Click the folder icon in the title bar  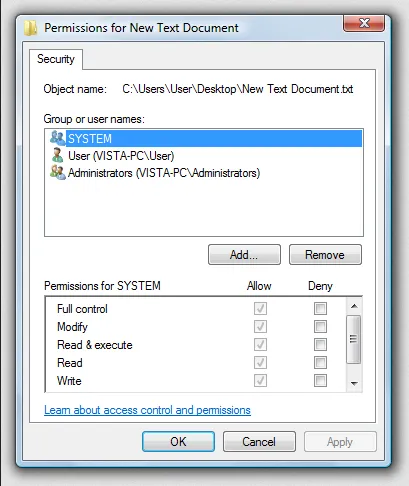click(31, 28)
